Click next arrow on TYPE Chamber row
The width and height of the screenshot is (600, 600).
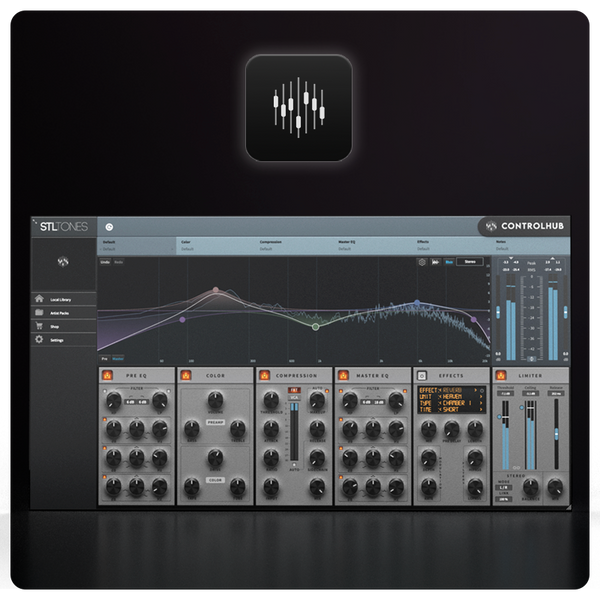[481, 403]
